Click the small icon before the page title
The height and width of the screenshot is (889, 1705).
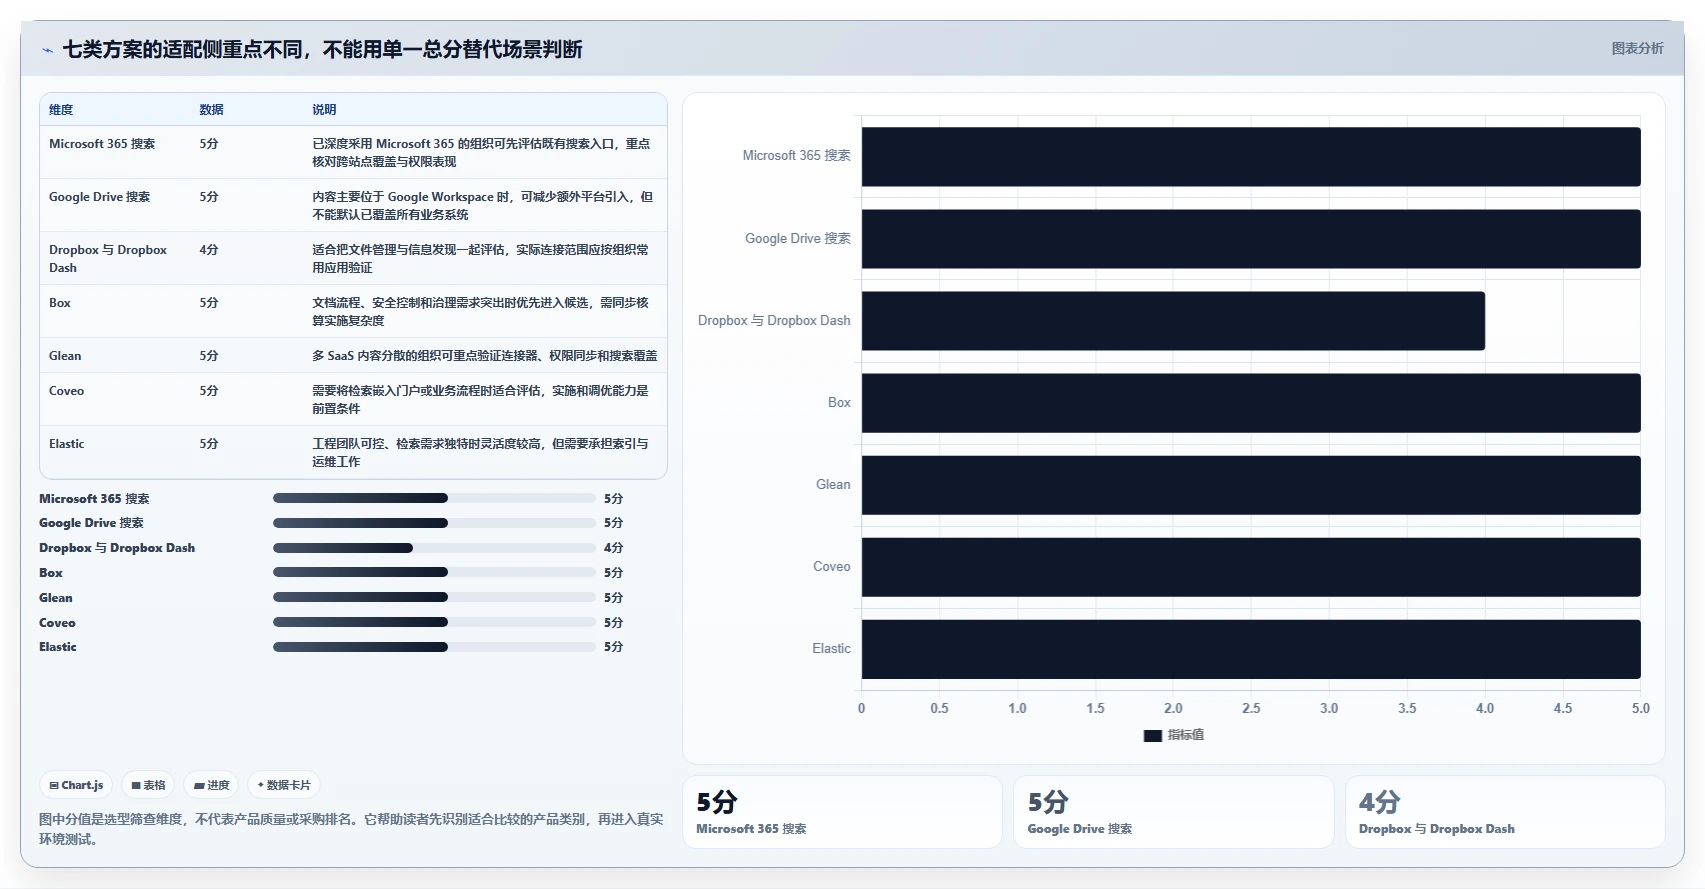click(x=47, y=50)
